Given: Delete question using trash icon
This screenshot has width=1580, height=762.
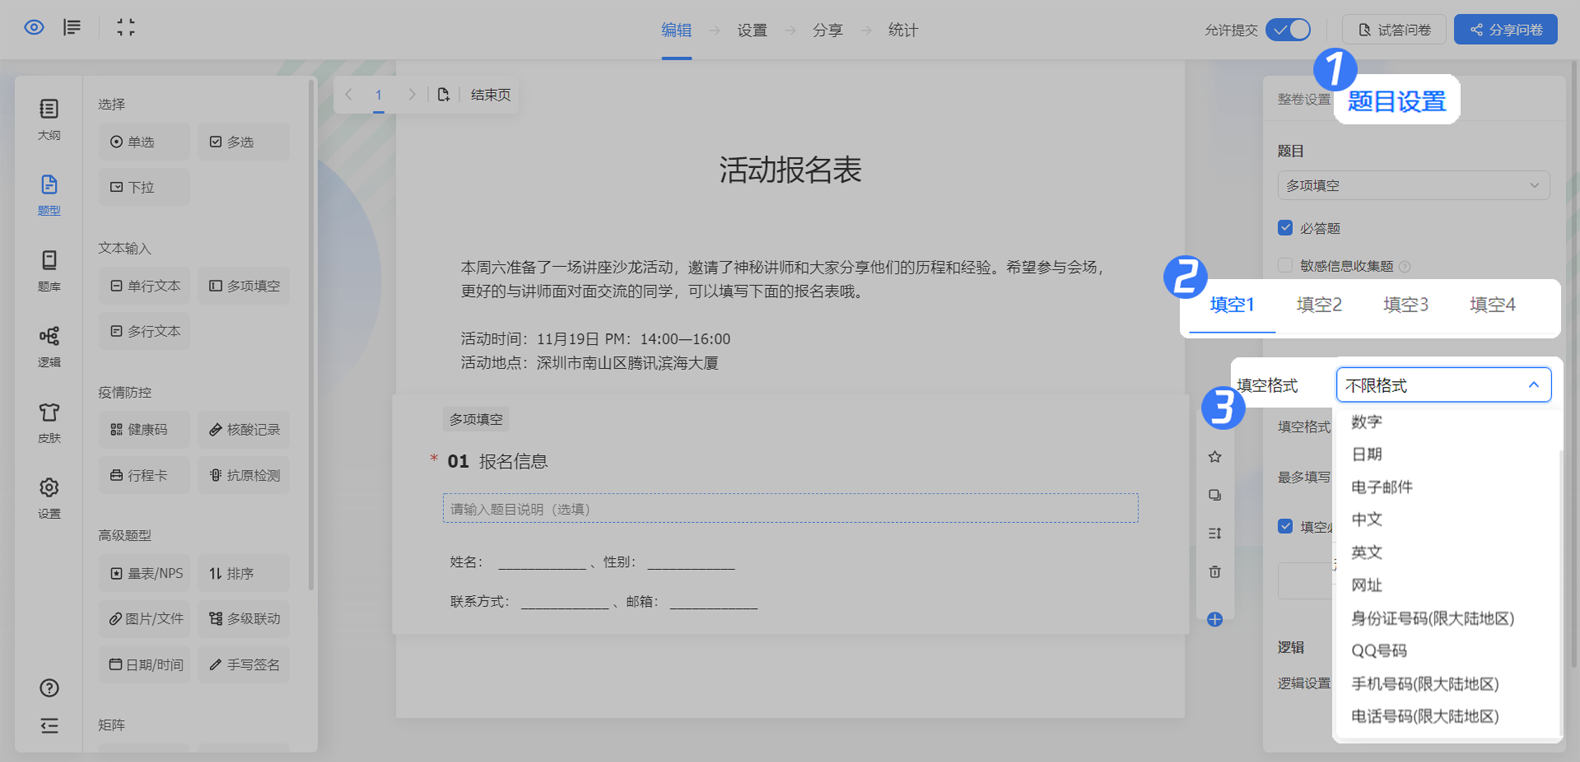Looking at the screenshot, I should [1215, 572].
